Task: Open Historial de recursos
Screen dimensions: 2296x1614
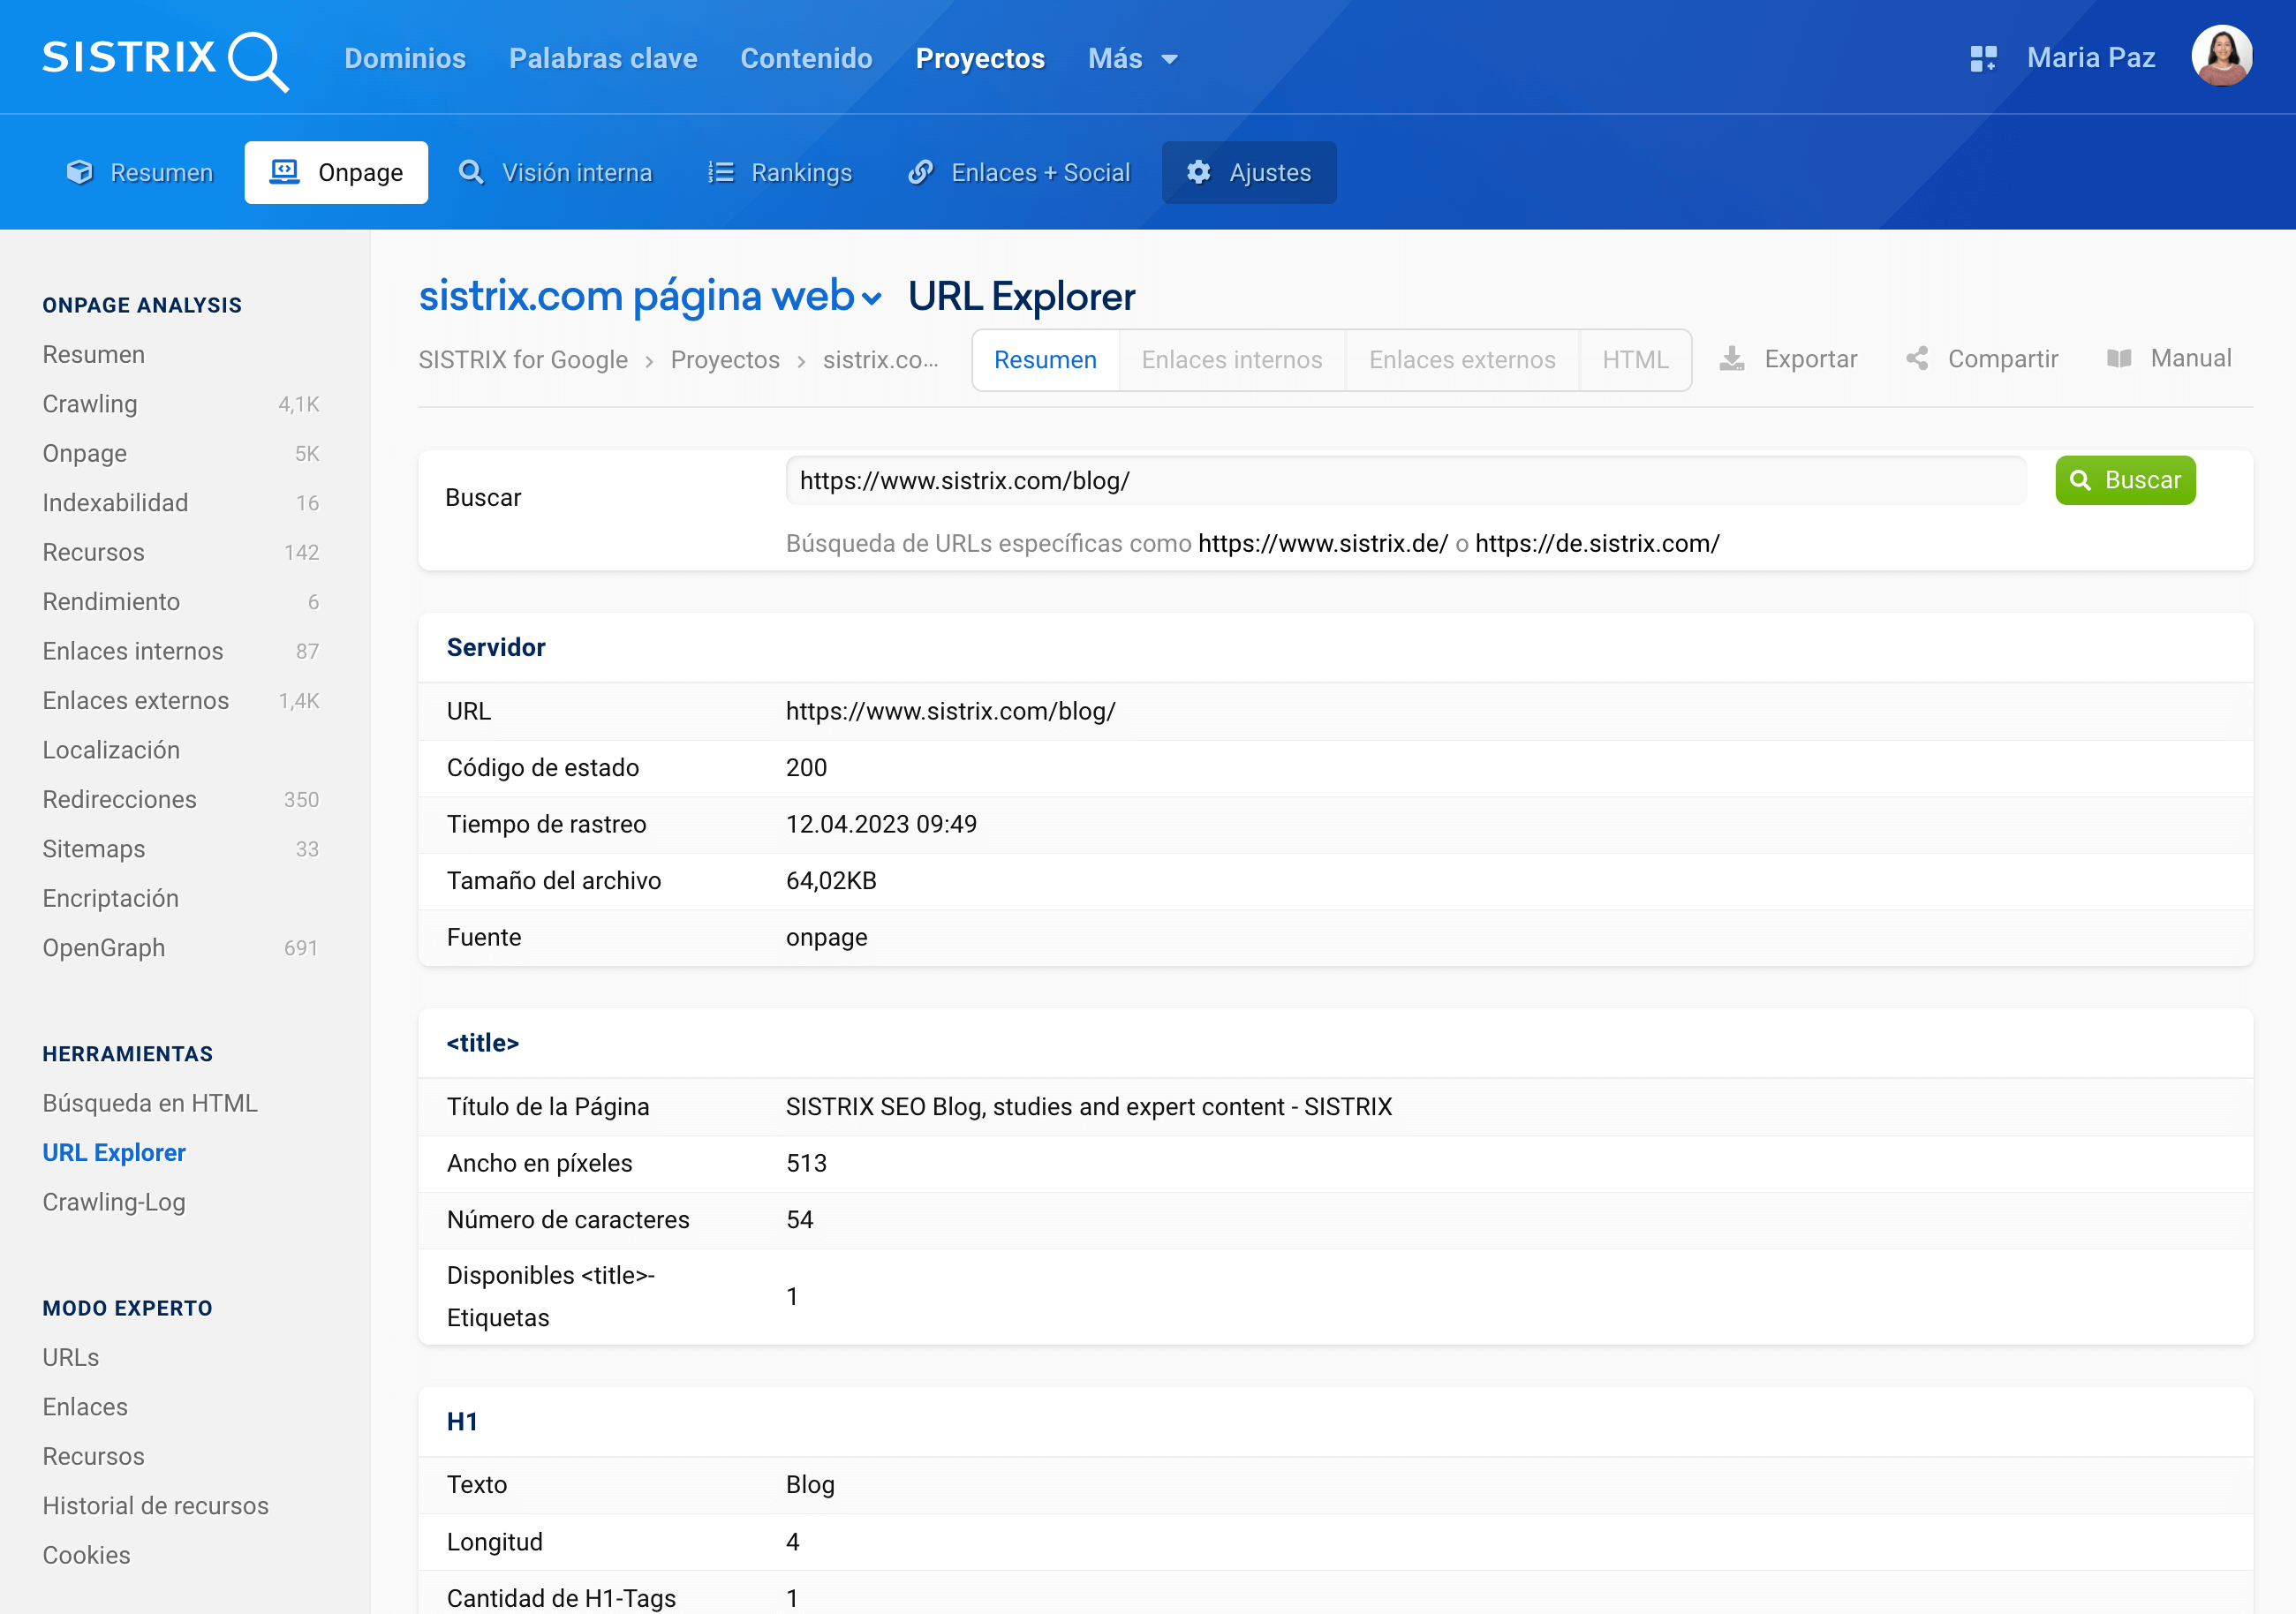Action: coord(155,1506)
